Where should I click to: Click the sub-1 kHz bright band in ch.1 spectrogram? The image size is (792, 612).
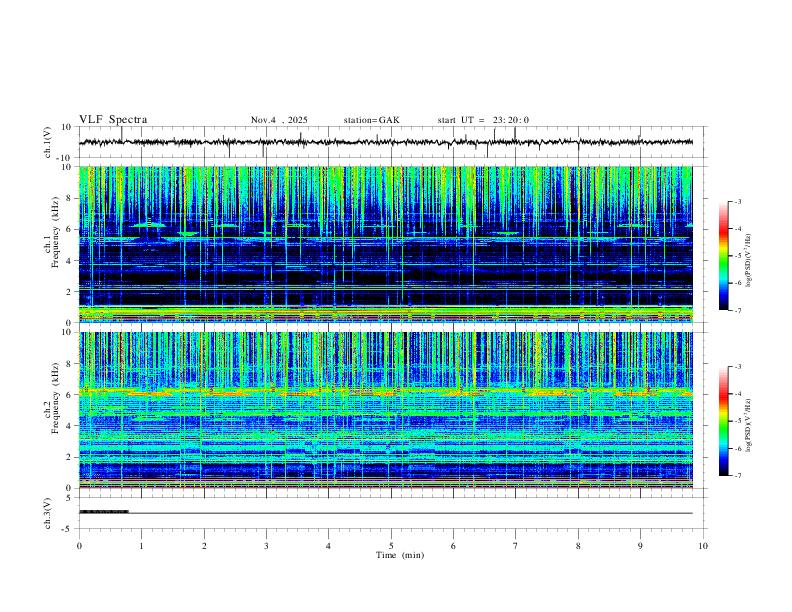click(x=386, y=314)
